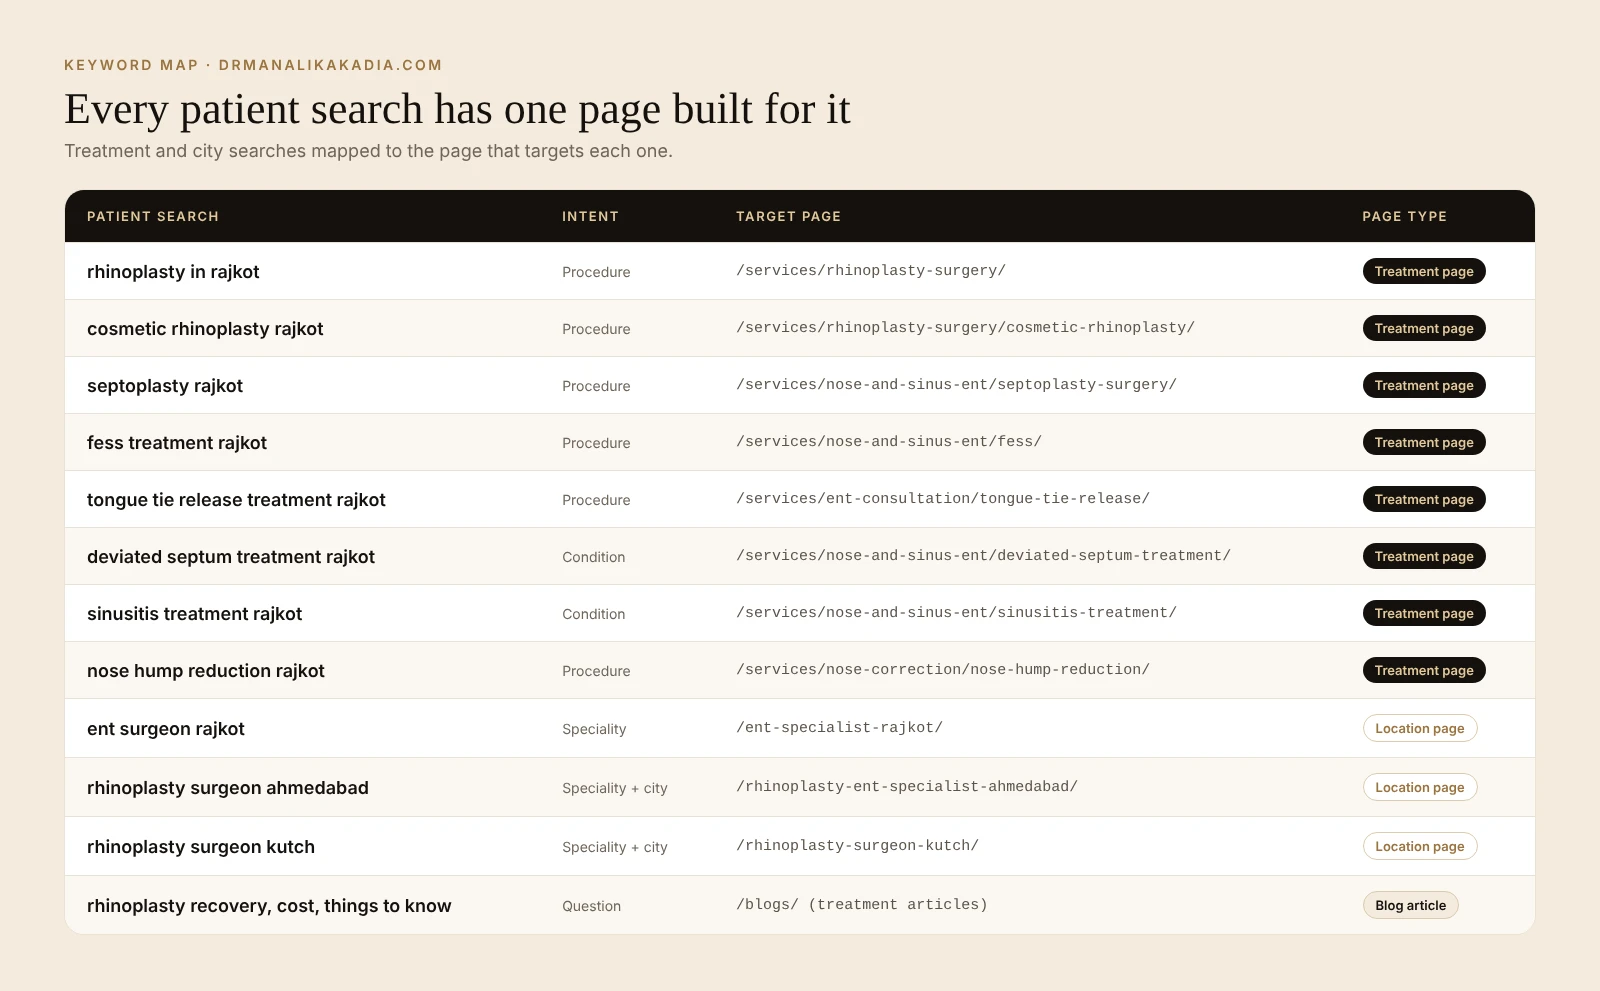Select the /rhinoplasty-surgeon-kutch/ target path
Viewport: 1600px width, 991px height.
pos(857,845)
